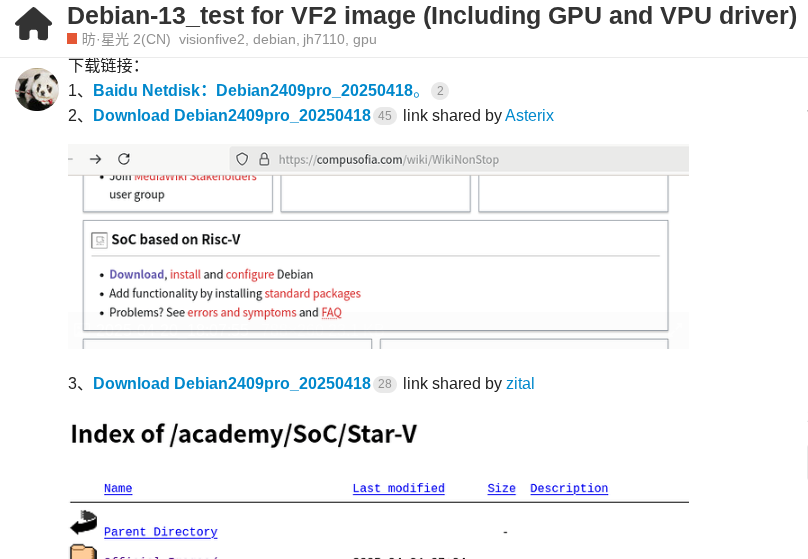Click the shield icon in the address bar
Screen dimensions: 808x559
coord(241,159)
